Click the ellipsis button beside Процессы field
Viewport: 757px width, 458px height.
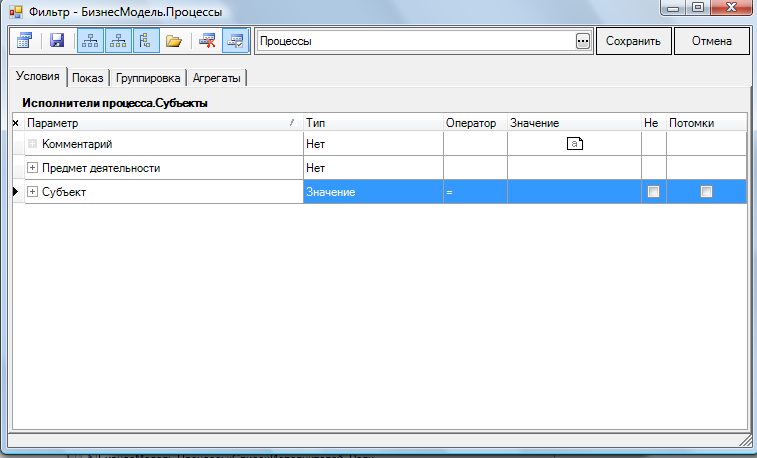click(583, 42)
